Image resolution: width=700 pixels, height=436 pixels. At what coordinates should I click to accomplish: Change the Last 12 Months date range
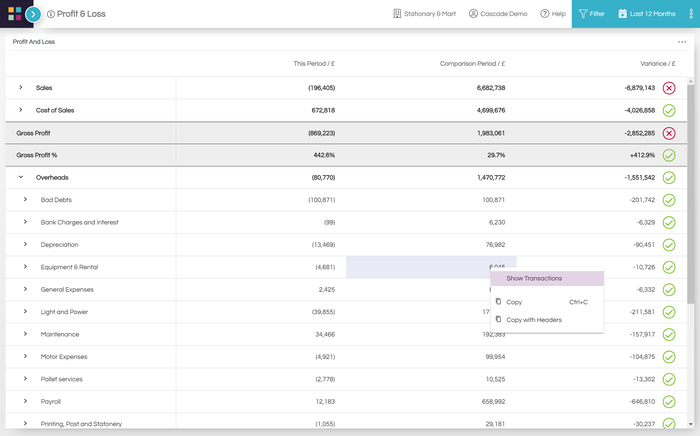coord(646,14)
